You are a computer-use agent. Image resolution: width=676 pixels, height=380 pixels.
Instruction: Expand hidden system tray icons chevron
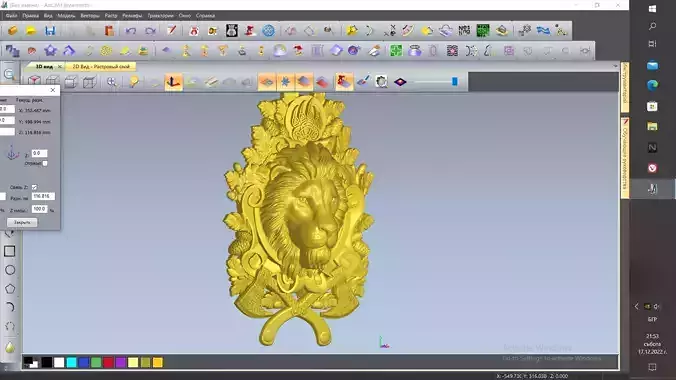[x=637, y=306]
